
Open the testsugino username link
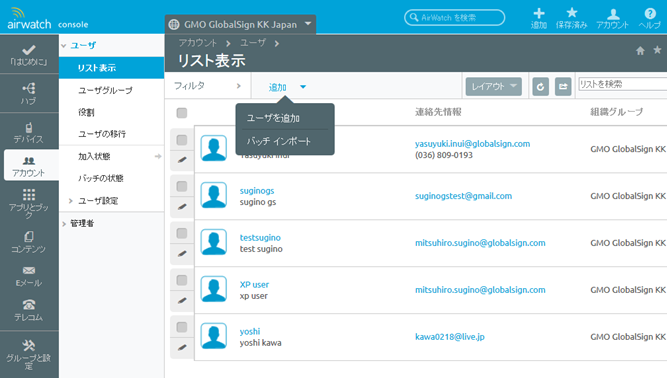(x=260, y=238)
